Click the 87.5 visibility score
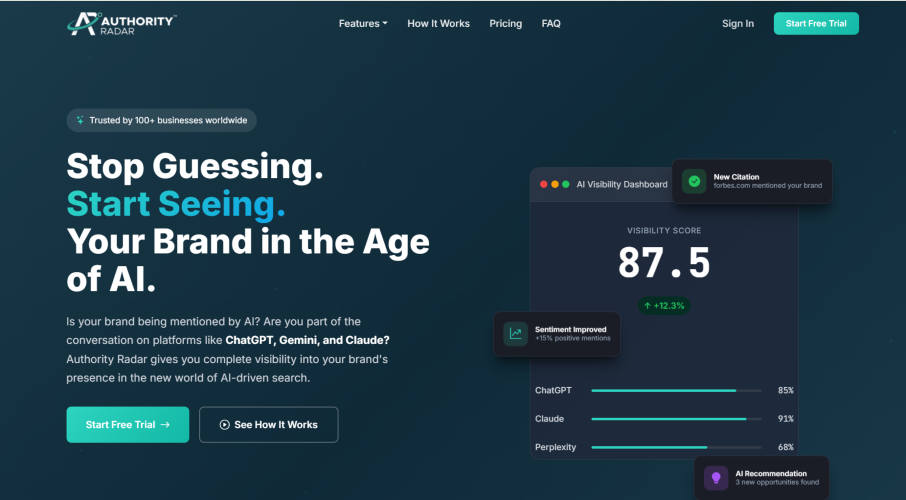 tap(664, 263)
